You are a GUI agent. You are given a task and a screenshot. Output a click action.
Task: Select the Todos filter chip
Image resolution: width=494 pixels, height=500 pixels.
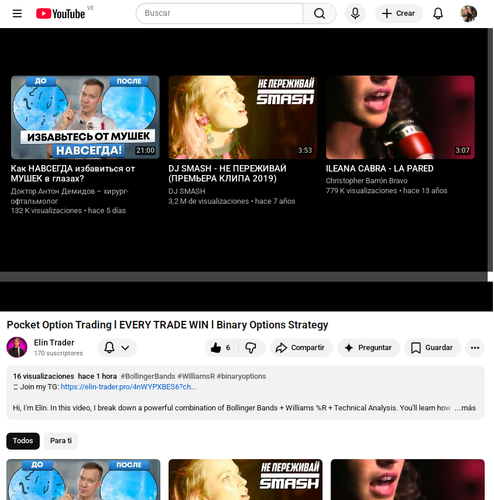click(x=23, y=441)
